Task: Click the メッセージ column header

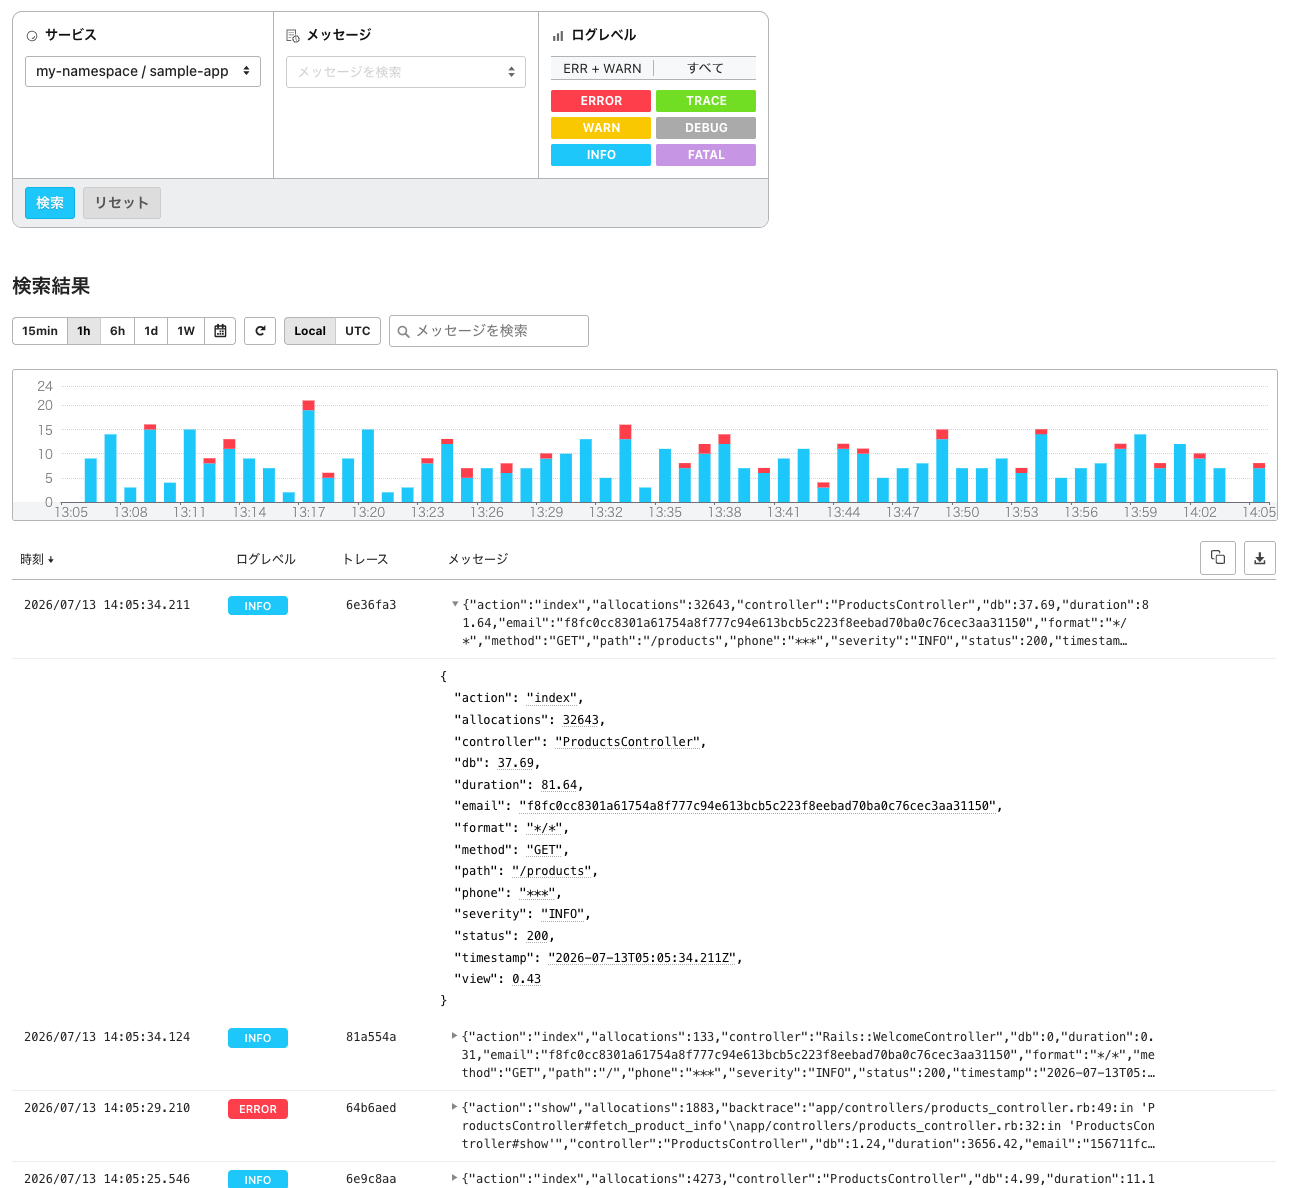Action: [478, 559]
